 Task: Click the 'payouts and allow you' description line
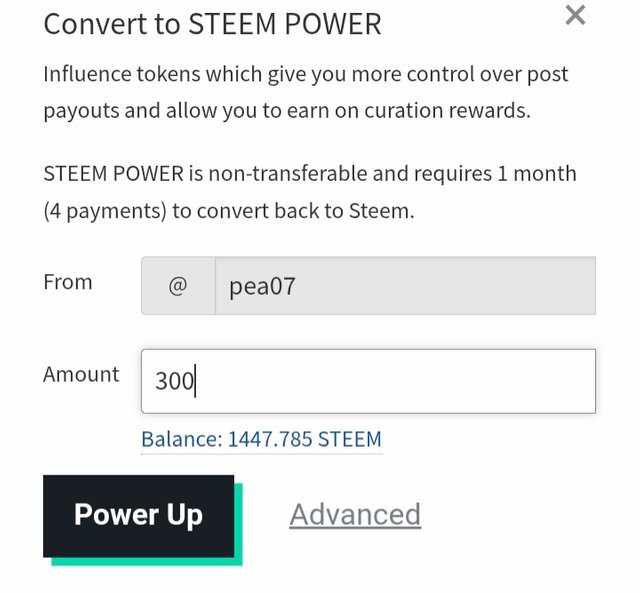pos(287,111)
